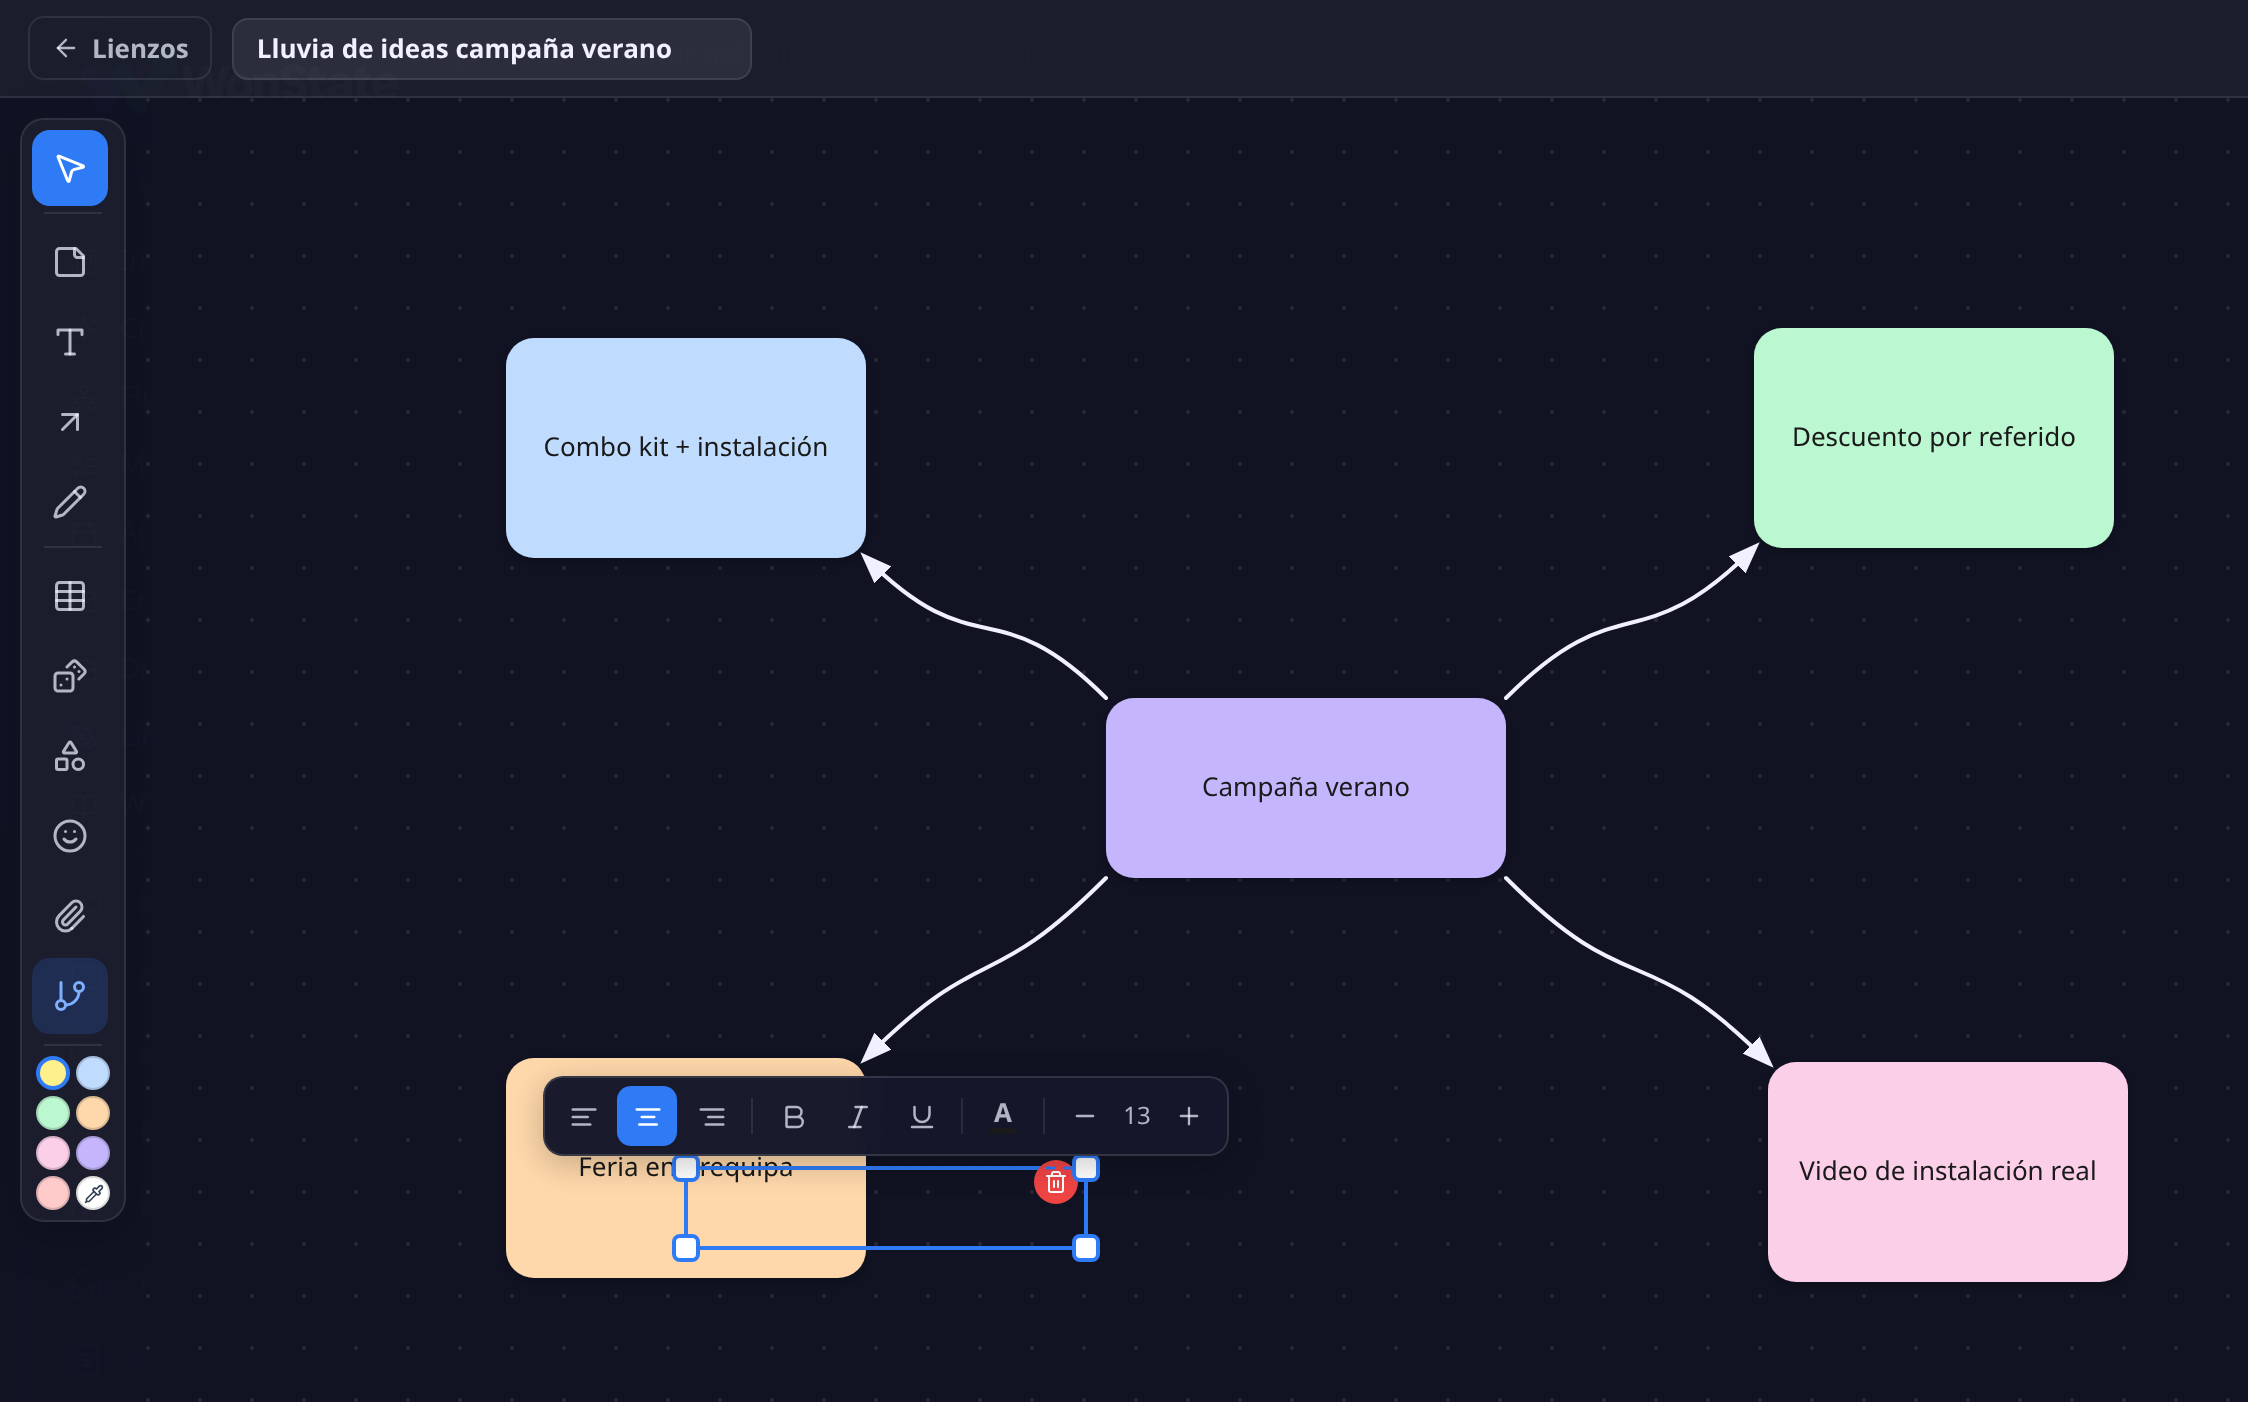Select the 'Combo kit + instalación' node

tap(686, 448)
